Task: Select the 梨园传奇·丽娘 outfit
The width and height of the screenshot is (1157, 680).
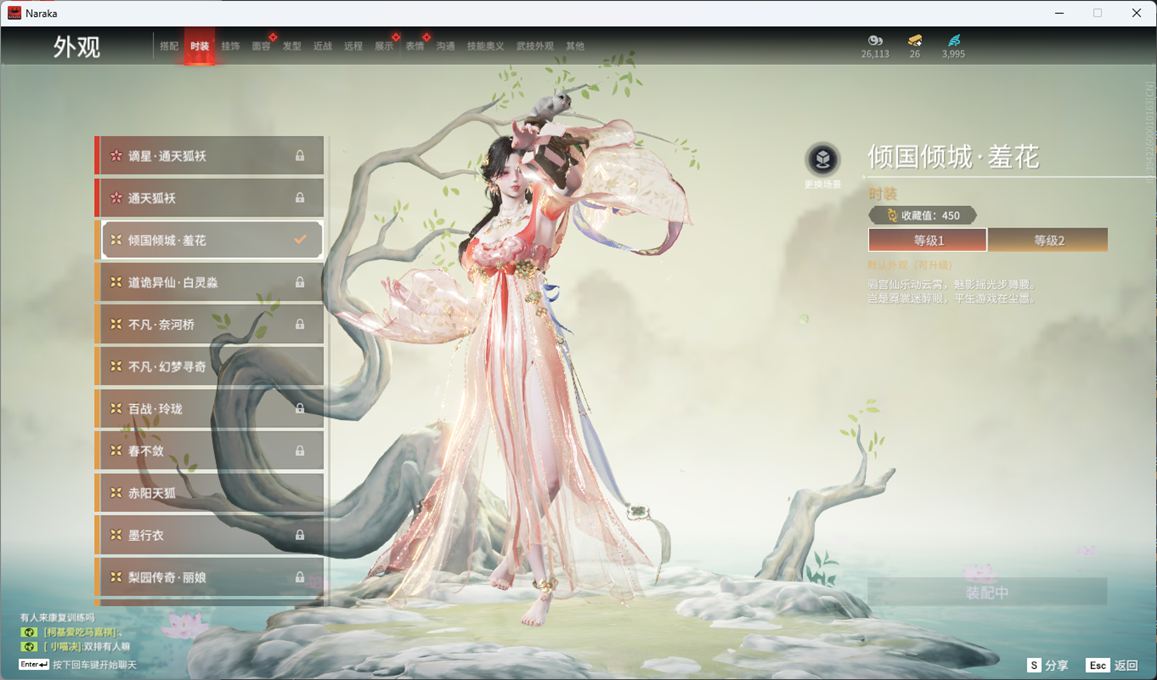Action: pos(210,577)
